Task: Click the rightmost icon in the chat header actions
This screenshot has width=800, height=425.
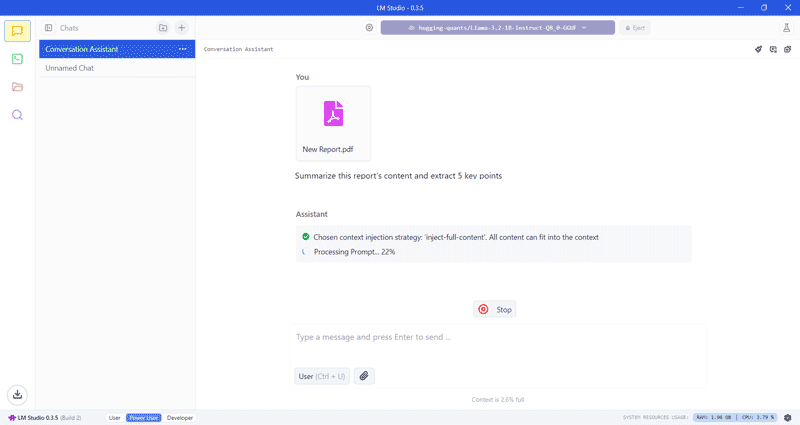Action: tap(787, 49)
